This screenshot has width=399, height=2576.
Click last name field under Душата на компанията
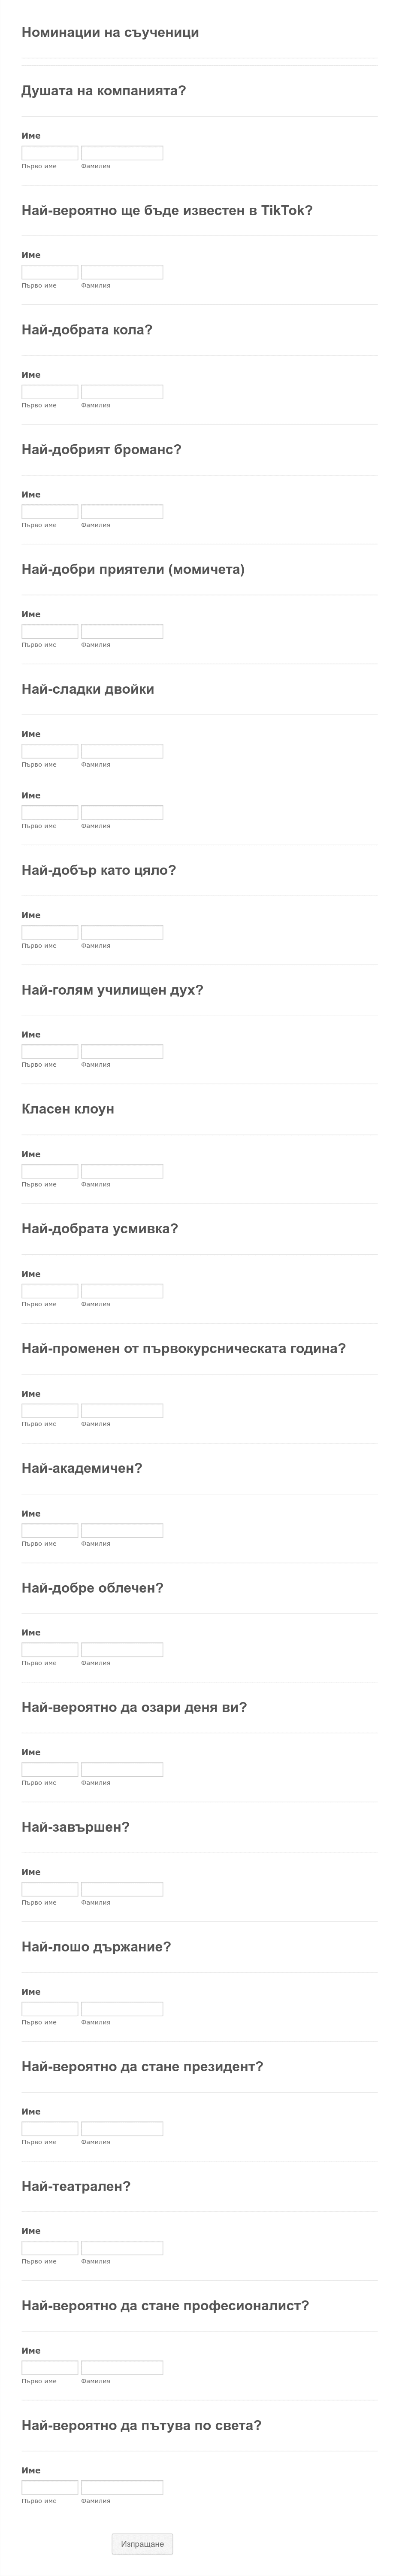click(122, 153)
